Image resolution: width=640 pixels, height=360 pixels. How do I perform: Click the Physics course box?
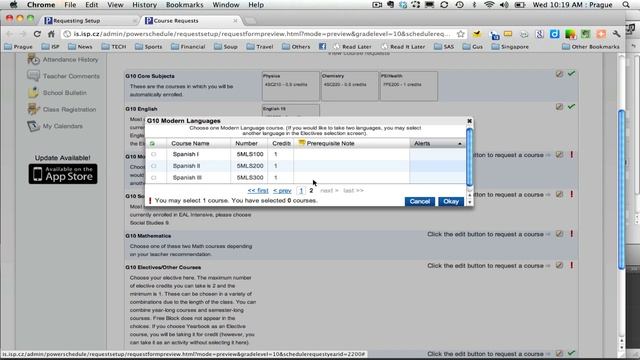coord(290,86)
